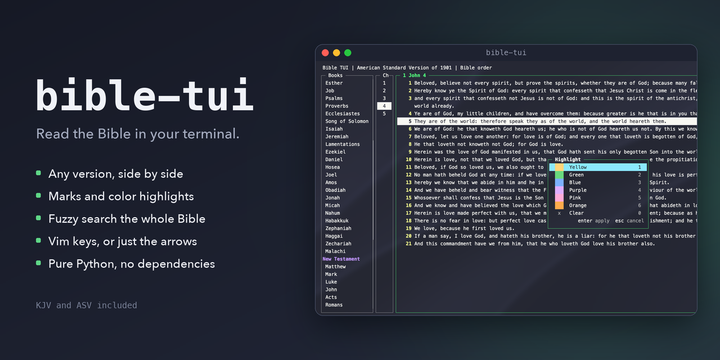Click 'American Standard Version of 1901' in header
The height and width of the screenshot is (360, 720).
(404, 68)
